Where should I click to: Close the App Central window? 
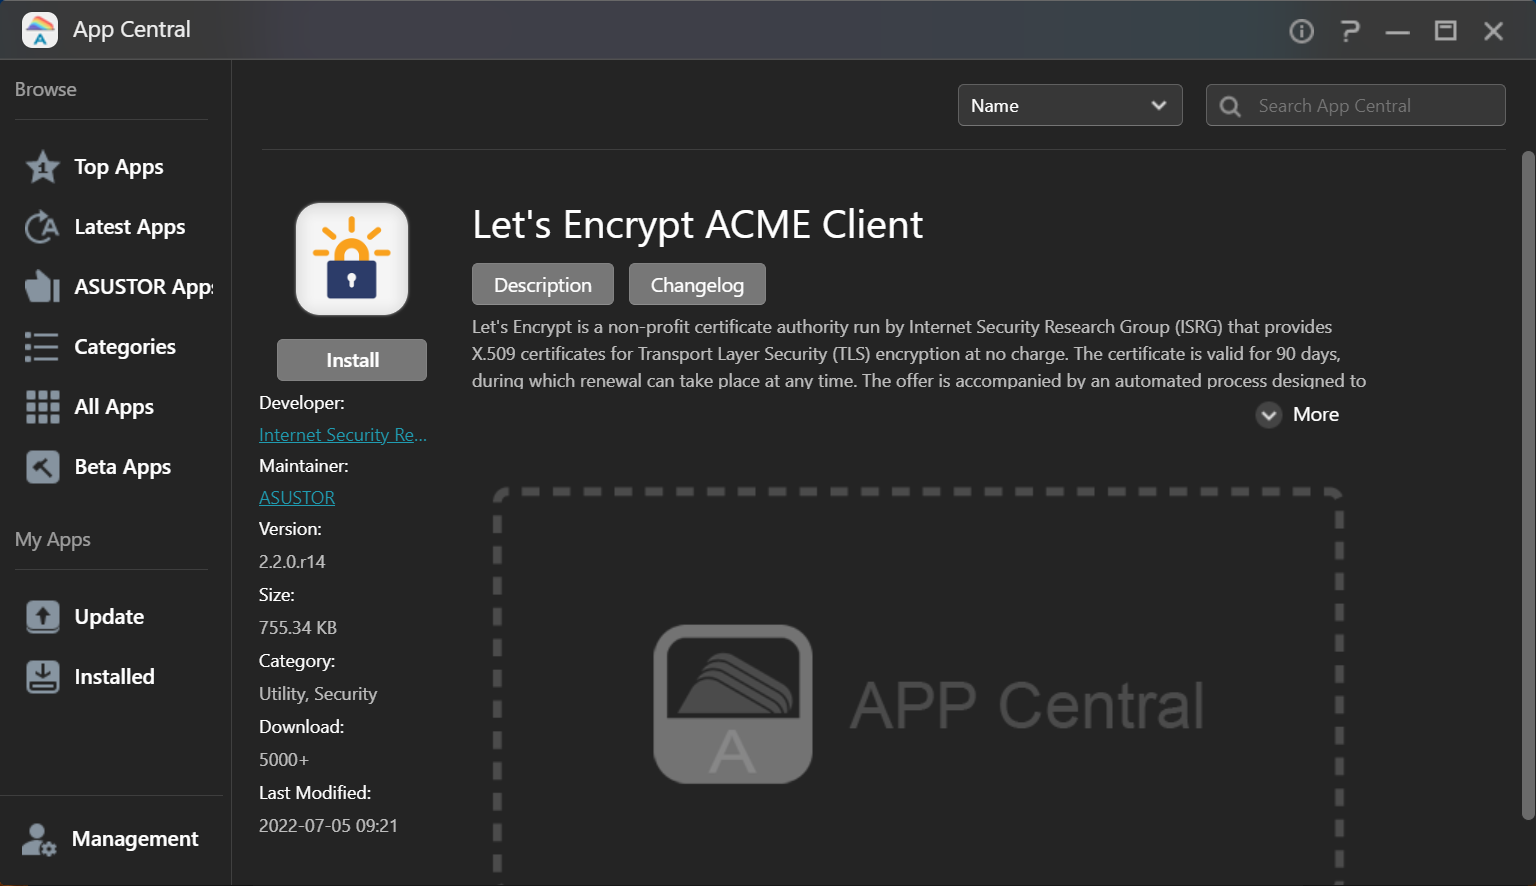[x=1493, y=31]
